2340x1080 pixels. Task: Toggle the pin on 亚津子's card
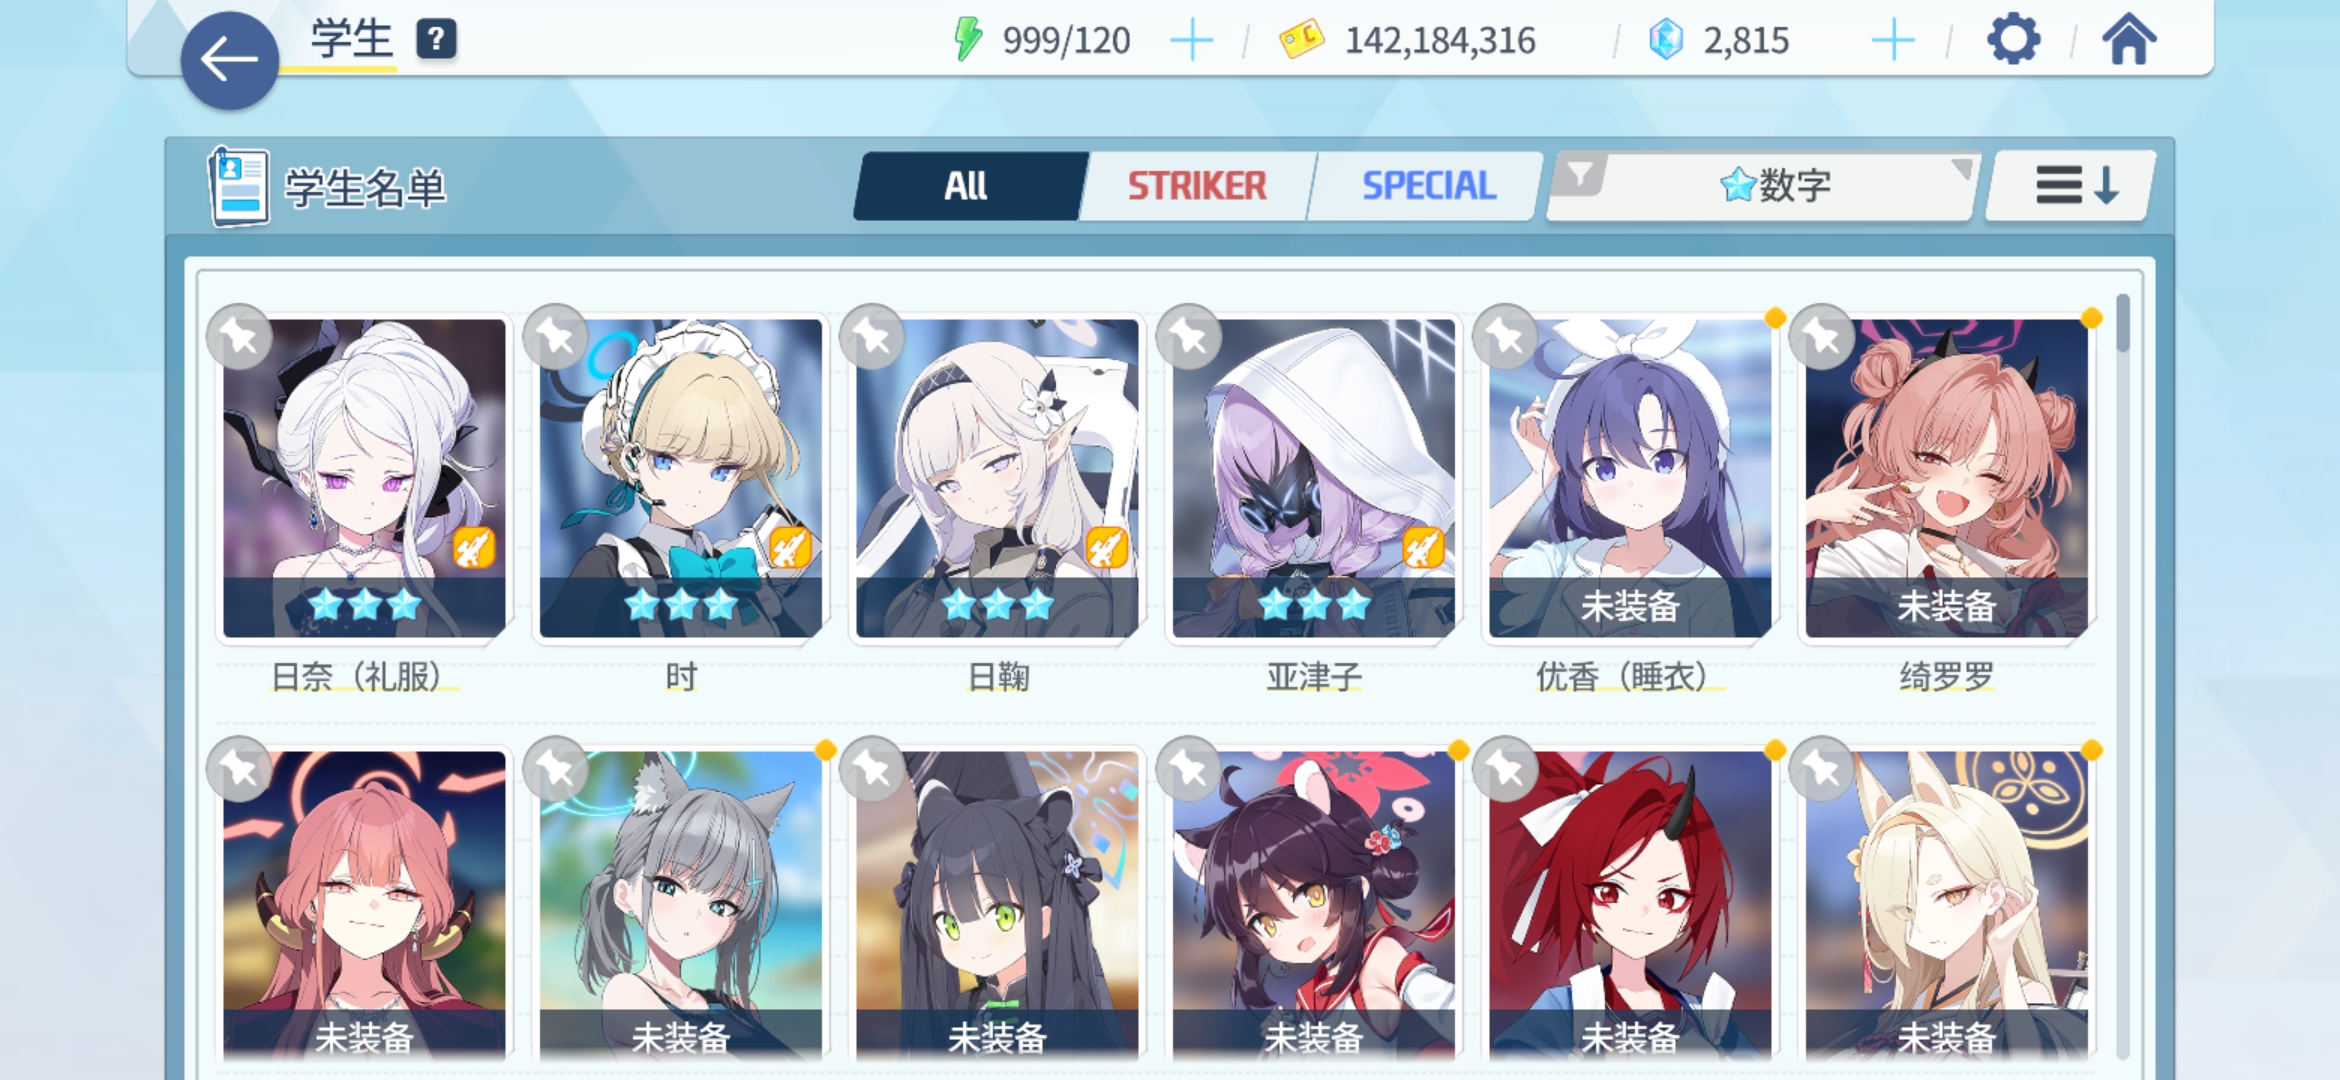[1188, 337]
